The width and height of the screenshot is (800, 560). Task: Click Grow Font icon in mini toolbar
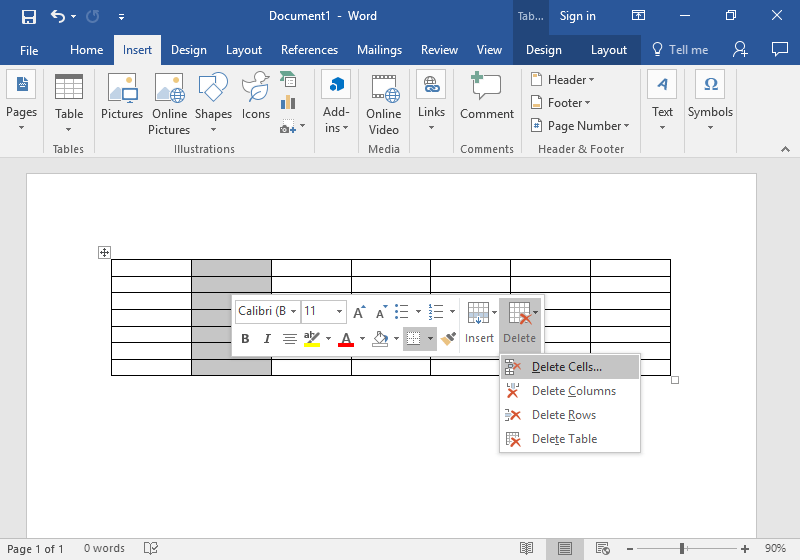click(x=359, y=312)
